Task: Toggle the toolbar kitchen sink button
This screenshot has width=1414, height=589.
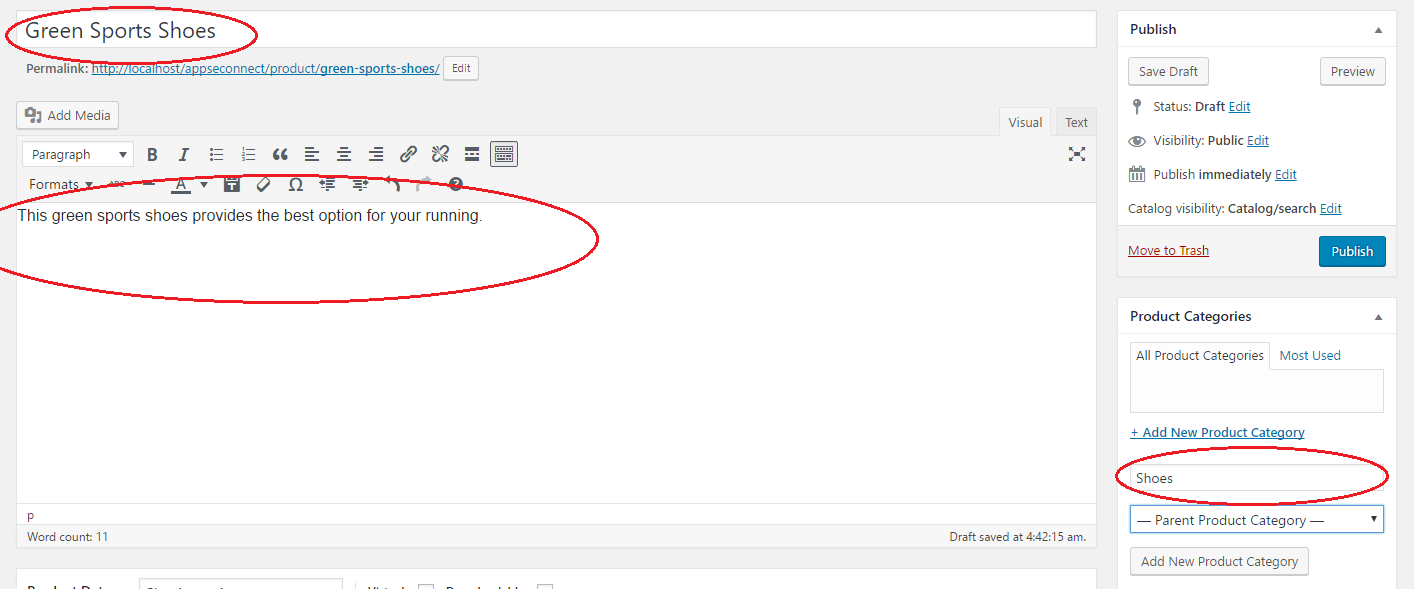Action: (x=504, y=154)
